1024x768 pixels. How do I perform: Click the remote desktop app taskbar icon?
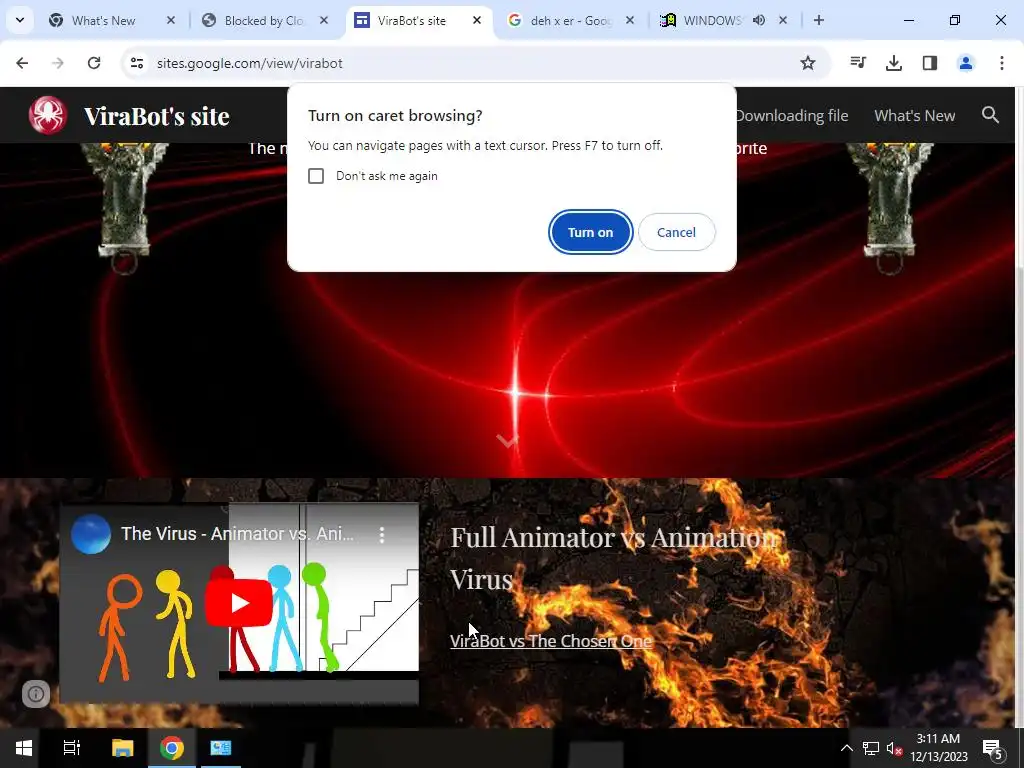(x=220, y=748)
